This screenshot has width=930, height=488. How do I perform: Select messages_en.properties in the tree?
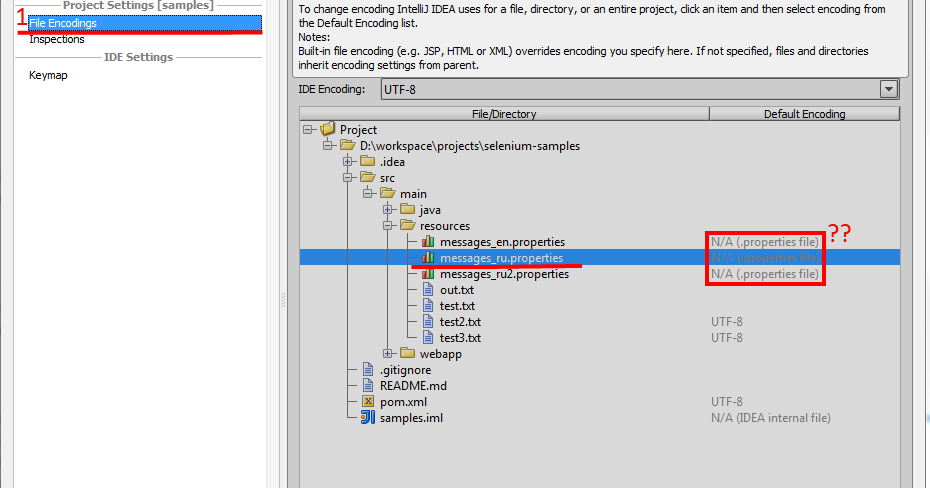coord(502,242)
